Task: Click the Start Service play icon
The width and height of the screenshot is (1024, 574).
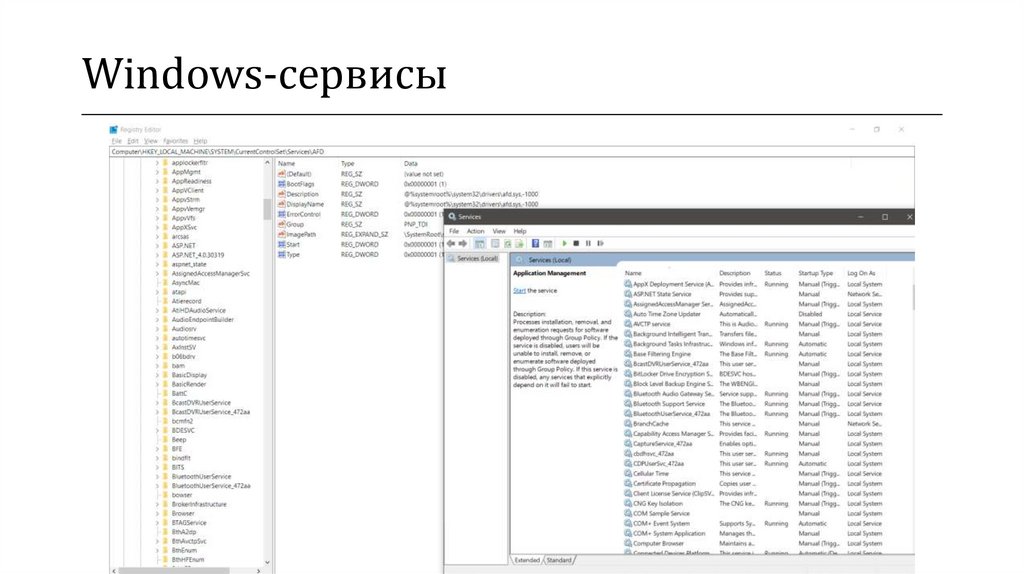Action: tap(564, 243)
